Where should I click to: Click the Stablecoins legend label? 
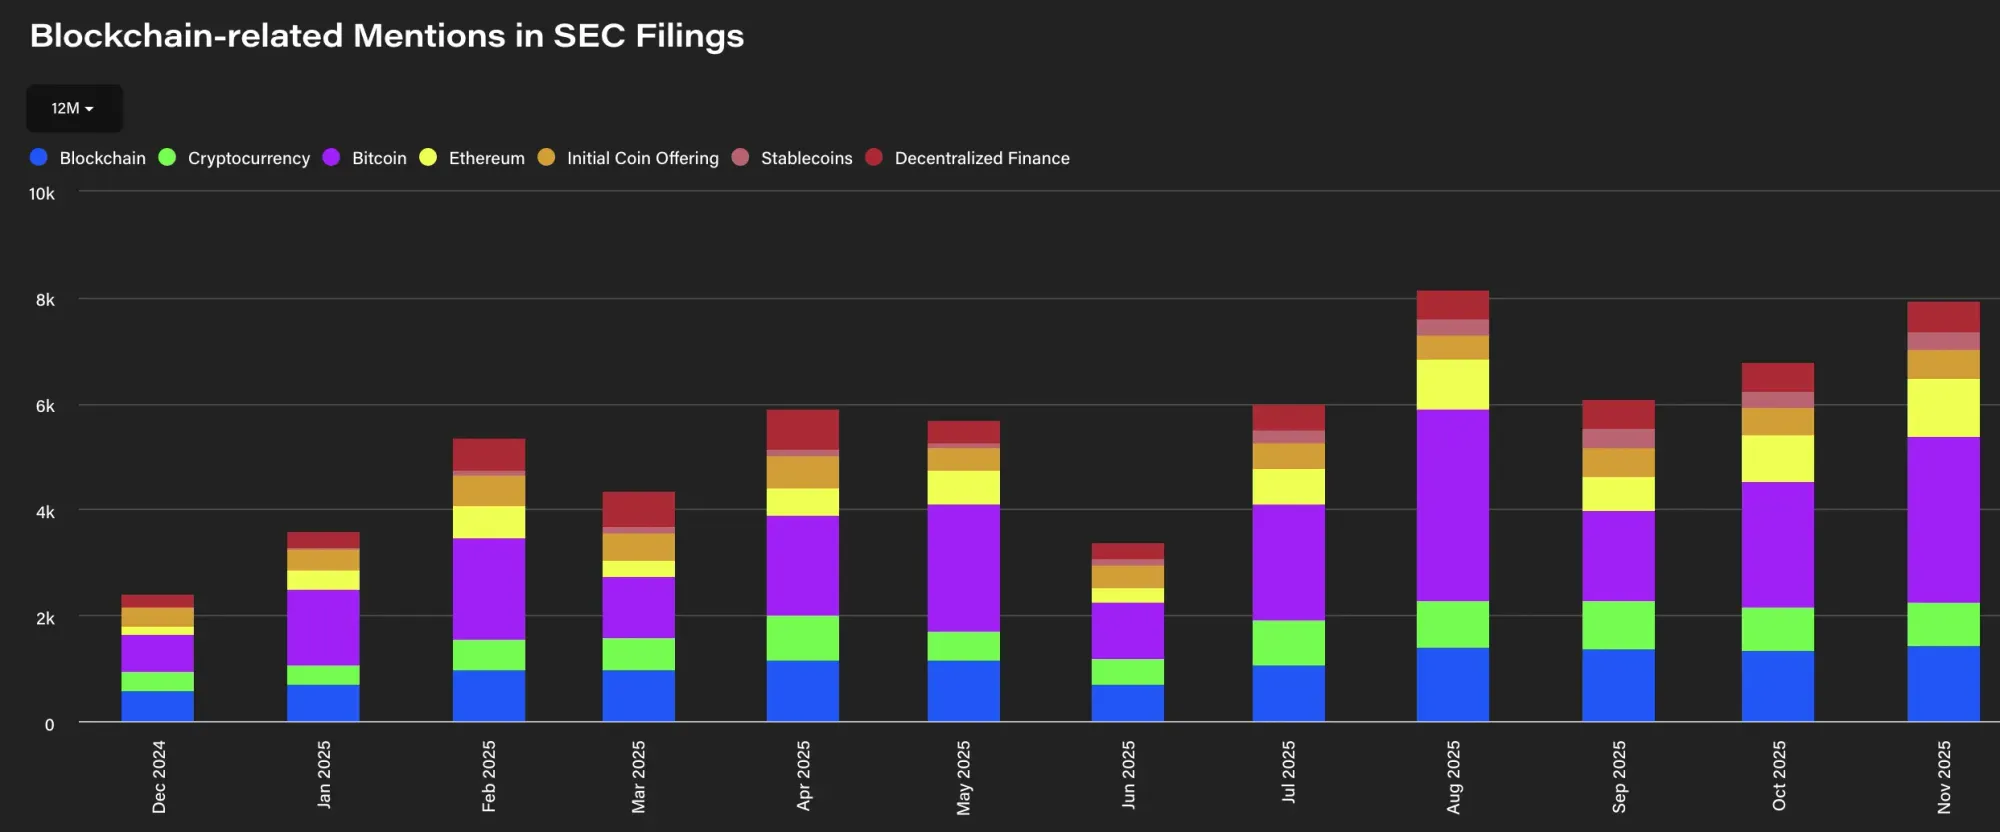pyautogui.click(x=806, y=158)
